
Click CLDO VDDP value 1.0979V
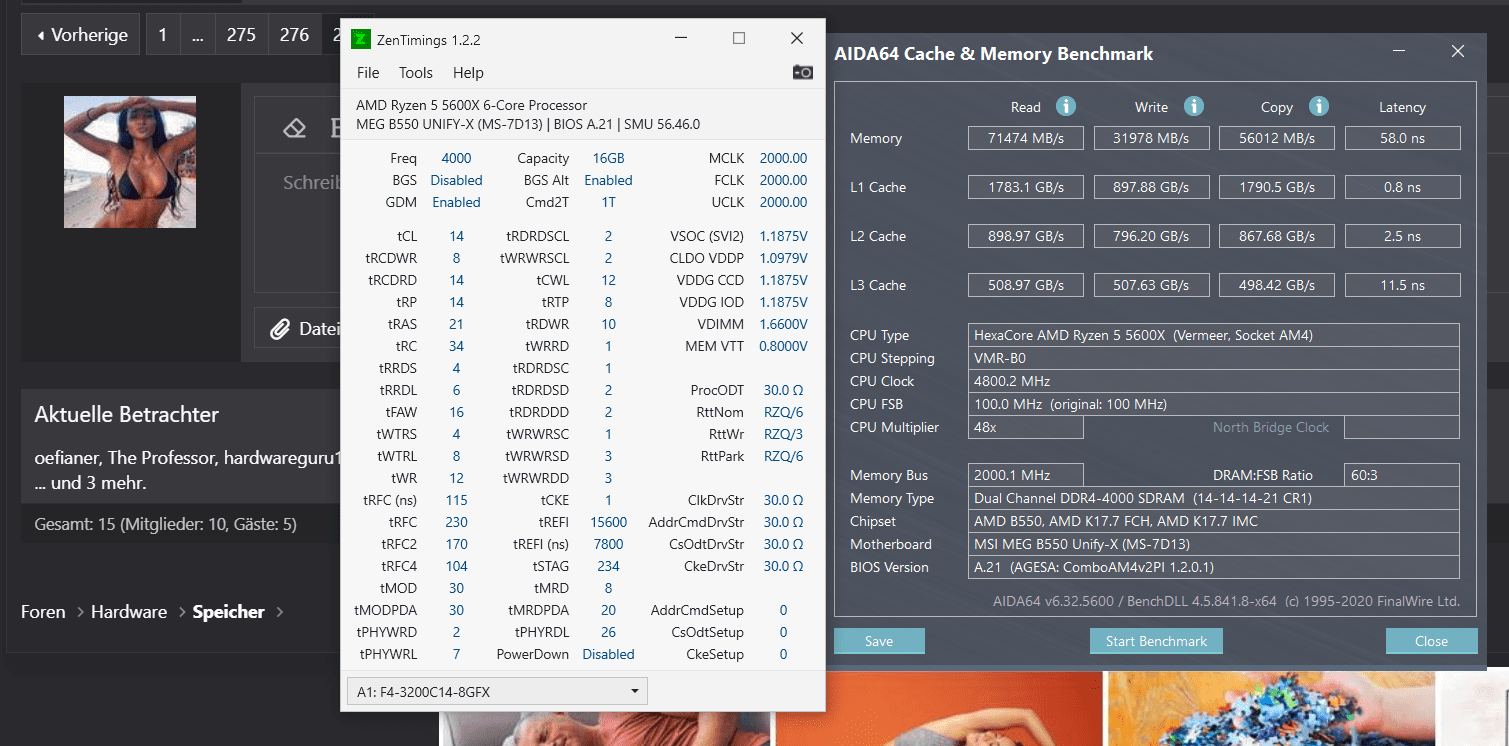coord(783,258)
